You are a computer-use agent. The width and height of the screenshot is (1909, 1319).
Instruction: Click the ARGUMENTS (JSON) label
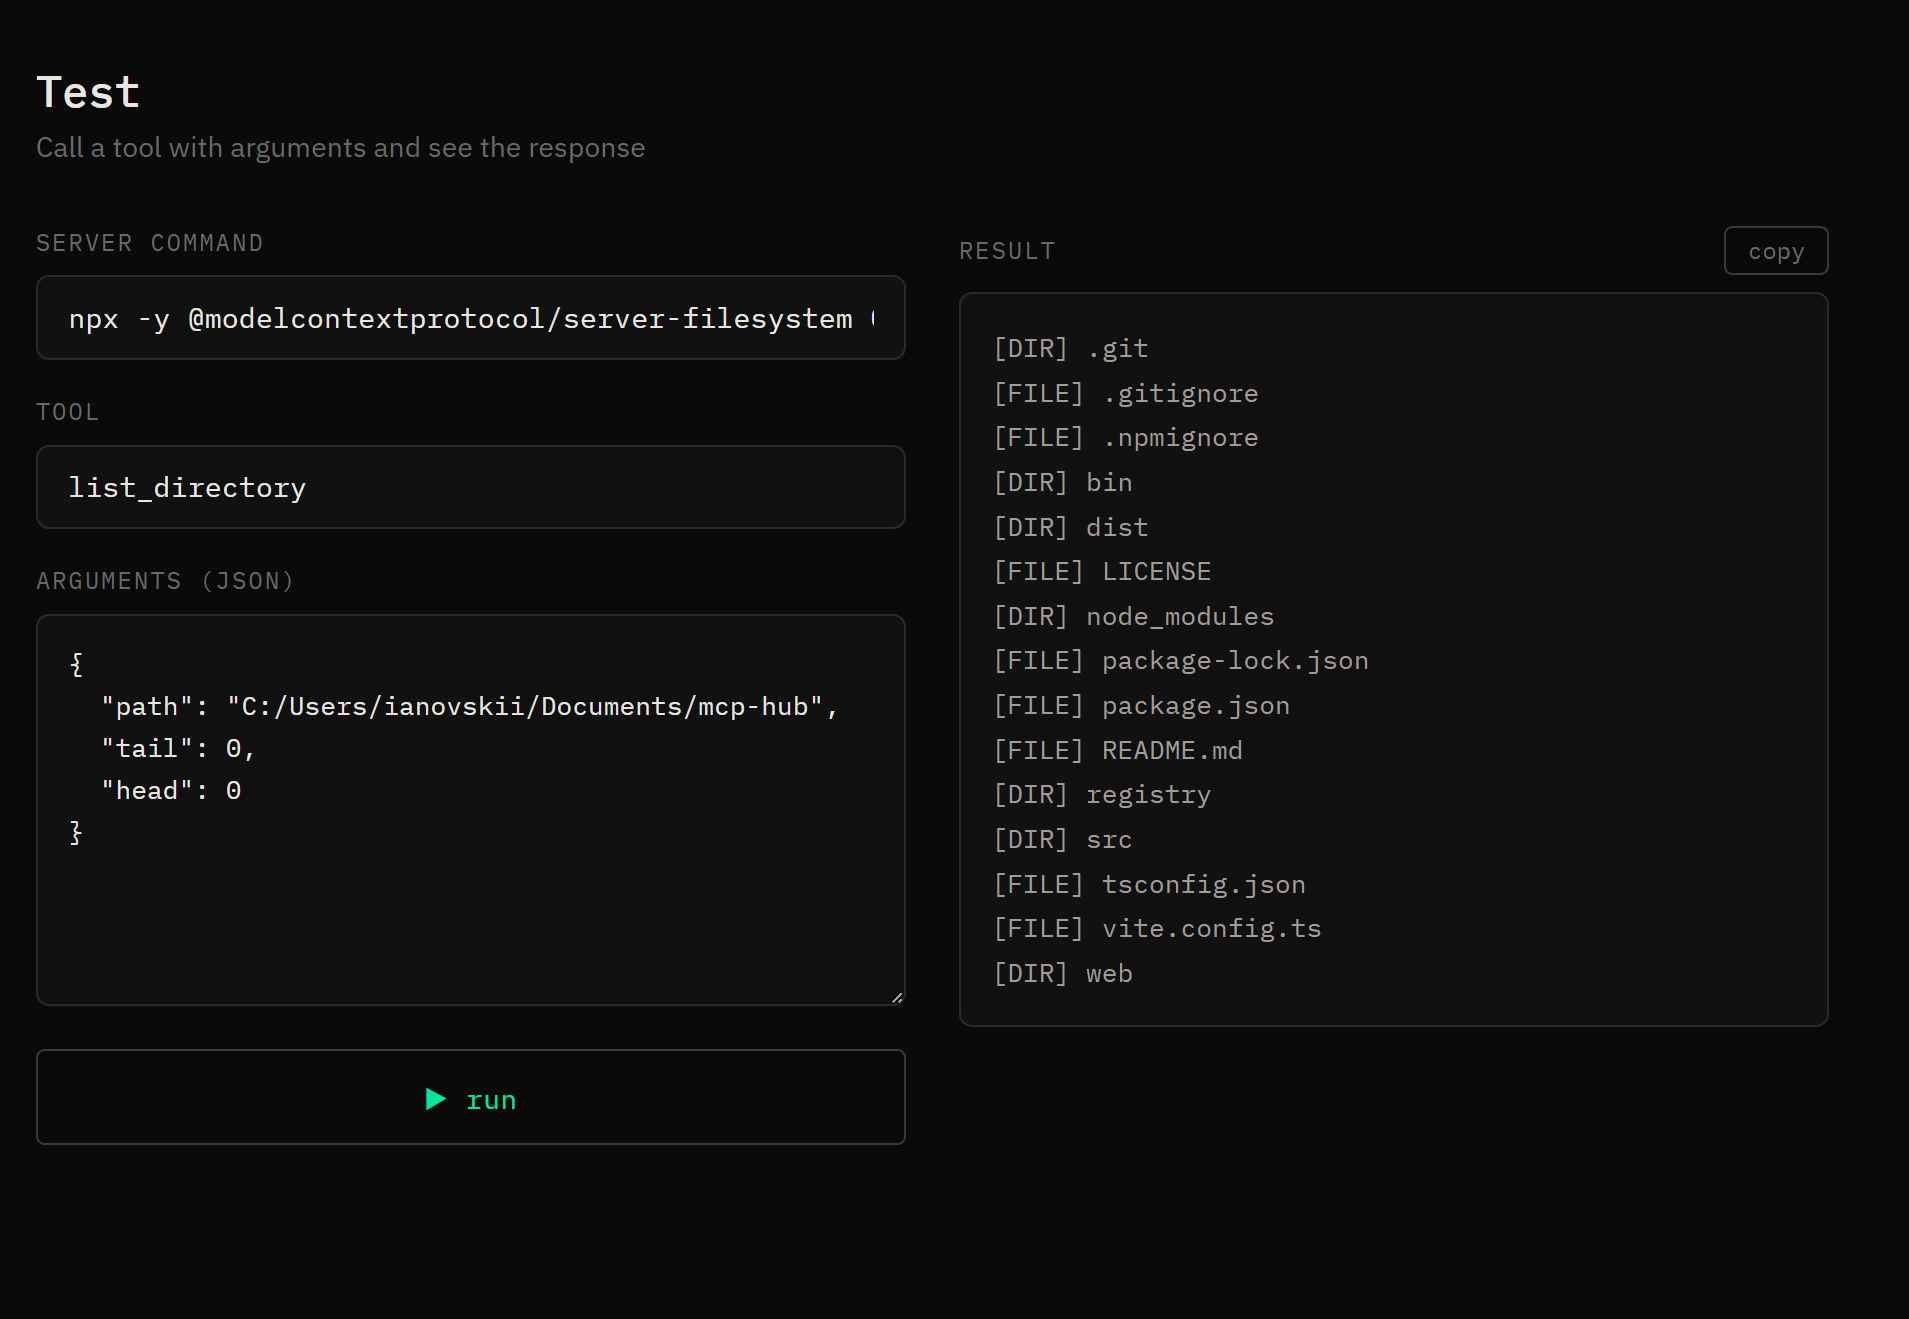click(165, 581)
